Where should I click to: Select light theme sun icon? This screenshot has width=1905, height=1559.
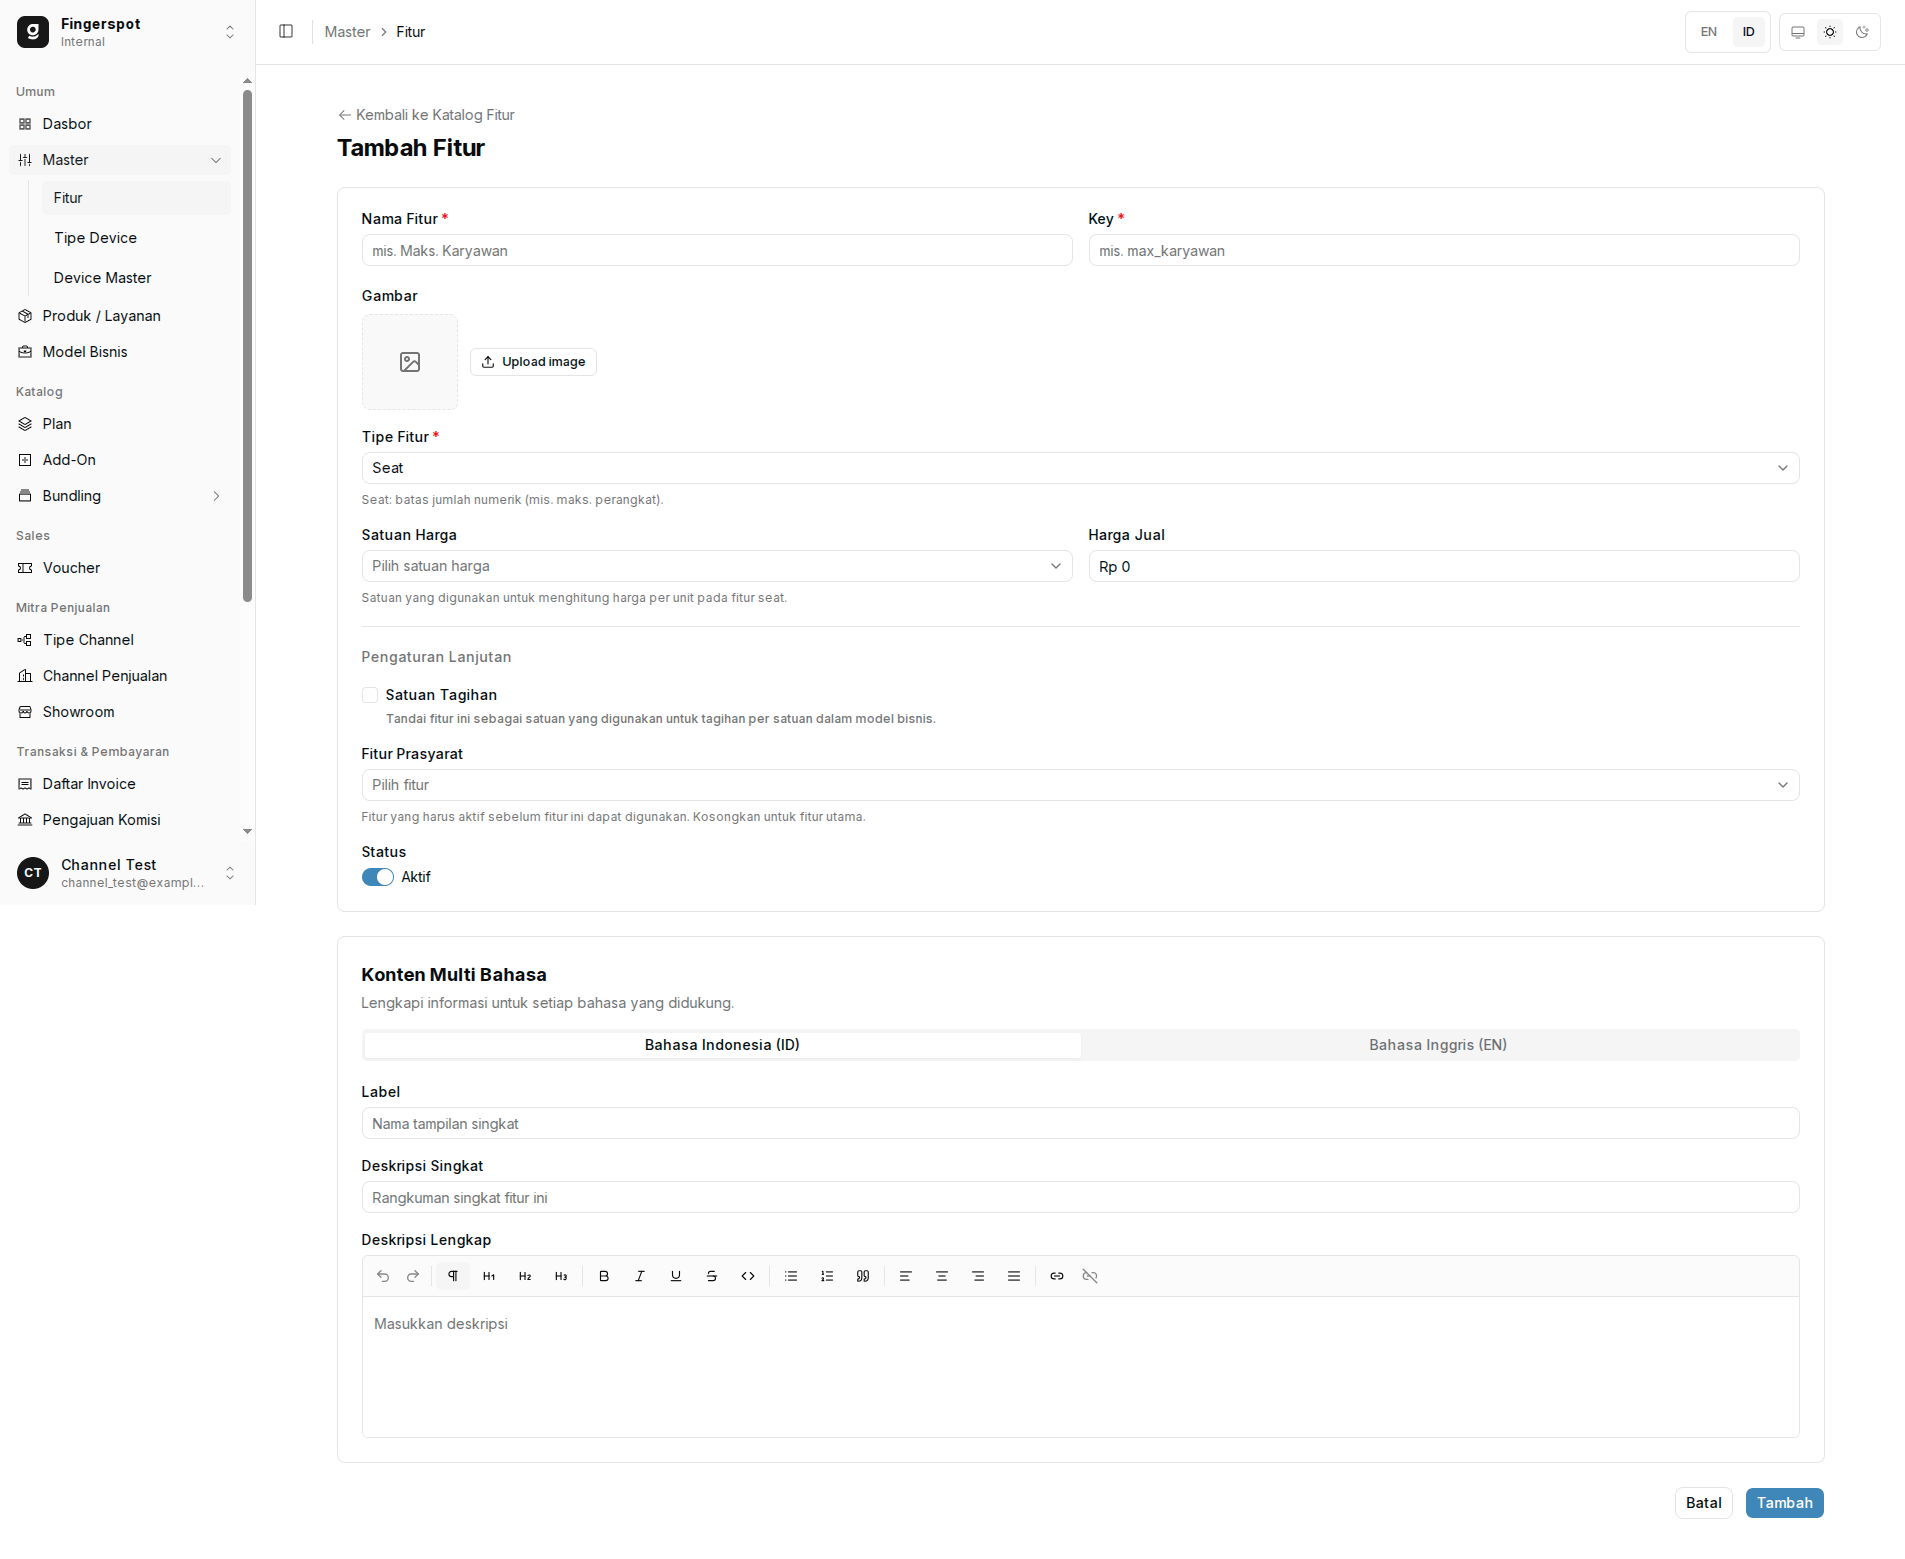pos(1830,32)
